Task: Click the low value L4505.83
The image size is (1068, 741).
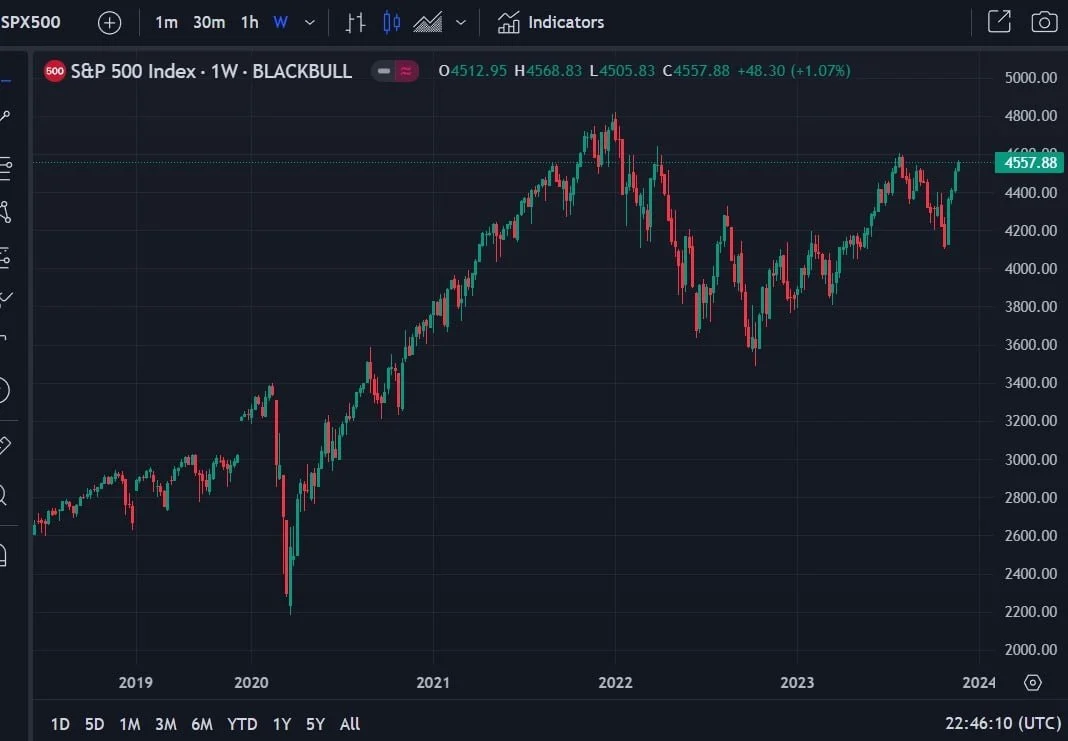Action: click(x=622, y=71)
